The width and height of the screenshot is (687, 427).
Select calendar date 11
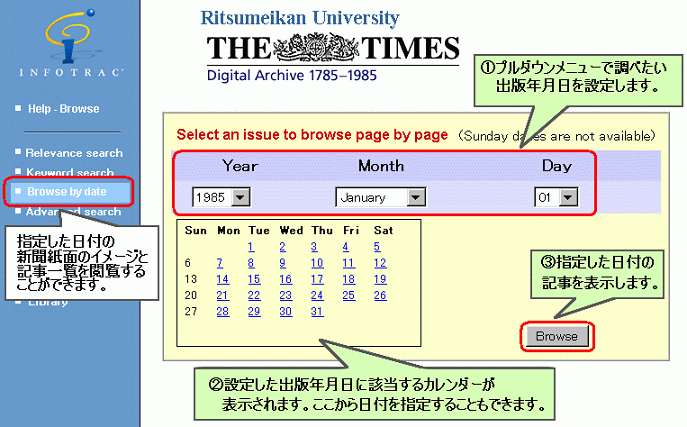point(349,263)
